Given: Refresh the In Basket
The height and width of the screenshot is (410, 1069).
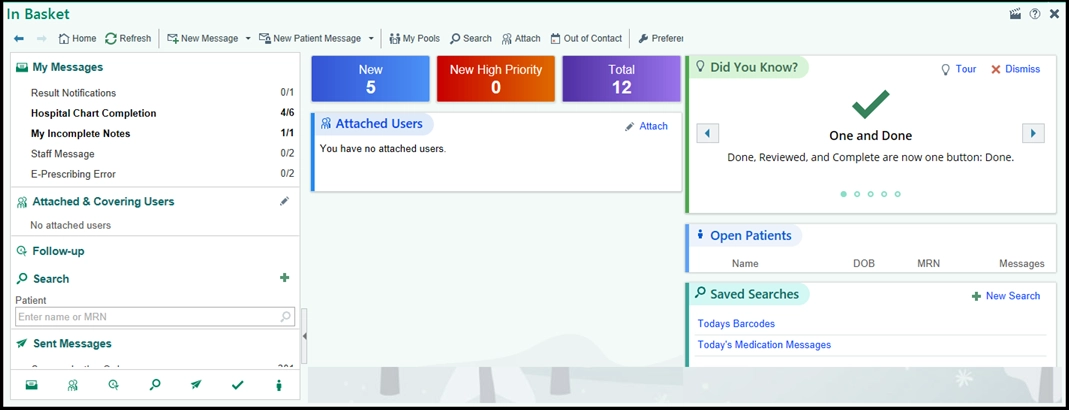Looking at the screenshot, I should tap(128, 39).
